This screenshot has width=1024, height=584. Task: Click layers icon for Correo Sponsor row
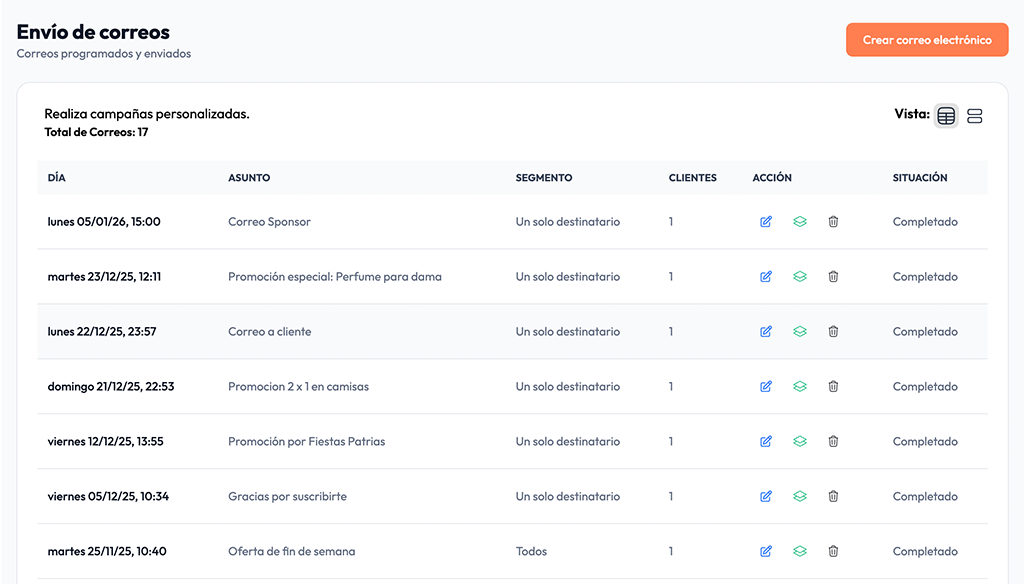pos(800,222)
